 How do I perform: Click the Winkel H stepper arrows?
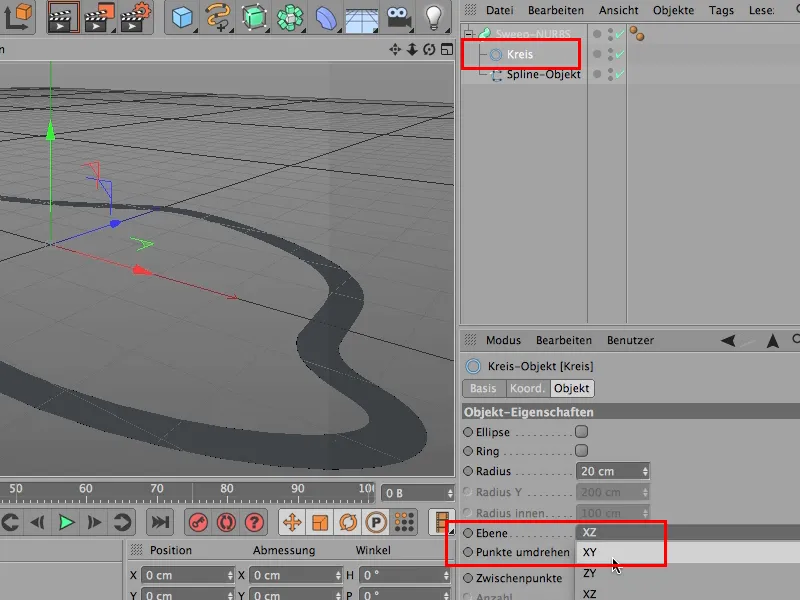[446, 576]
